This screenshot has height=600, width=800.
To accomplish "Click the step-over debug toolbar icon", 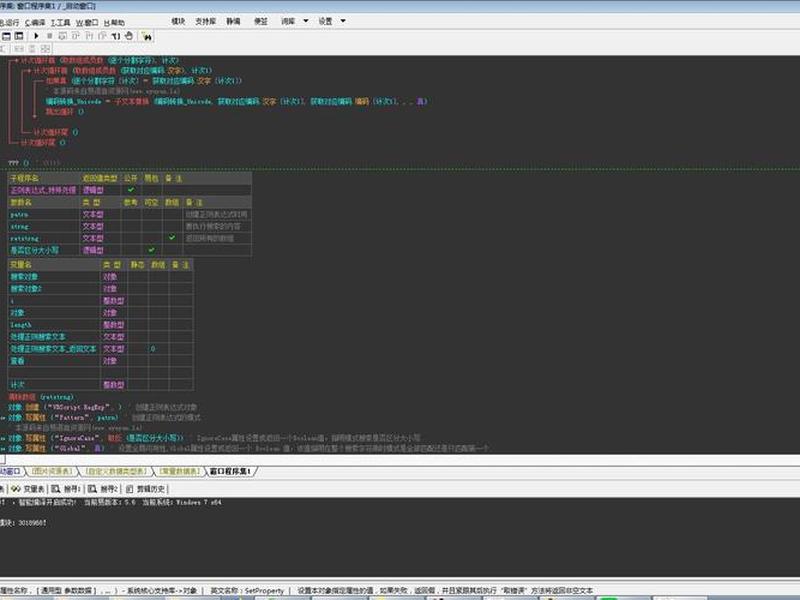I will (76, 36).
